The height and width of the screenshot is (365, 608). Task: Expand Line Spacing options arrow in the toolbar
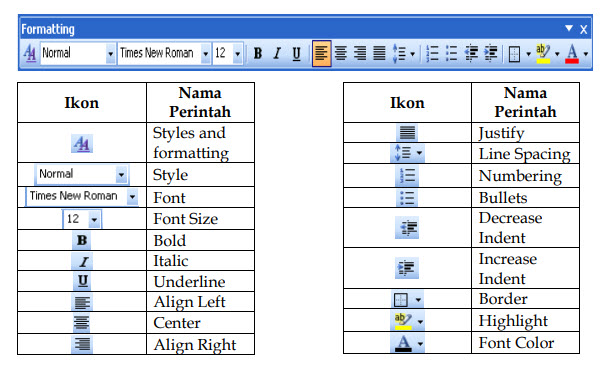[412, 54]
